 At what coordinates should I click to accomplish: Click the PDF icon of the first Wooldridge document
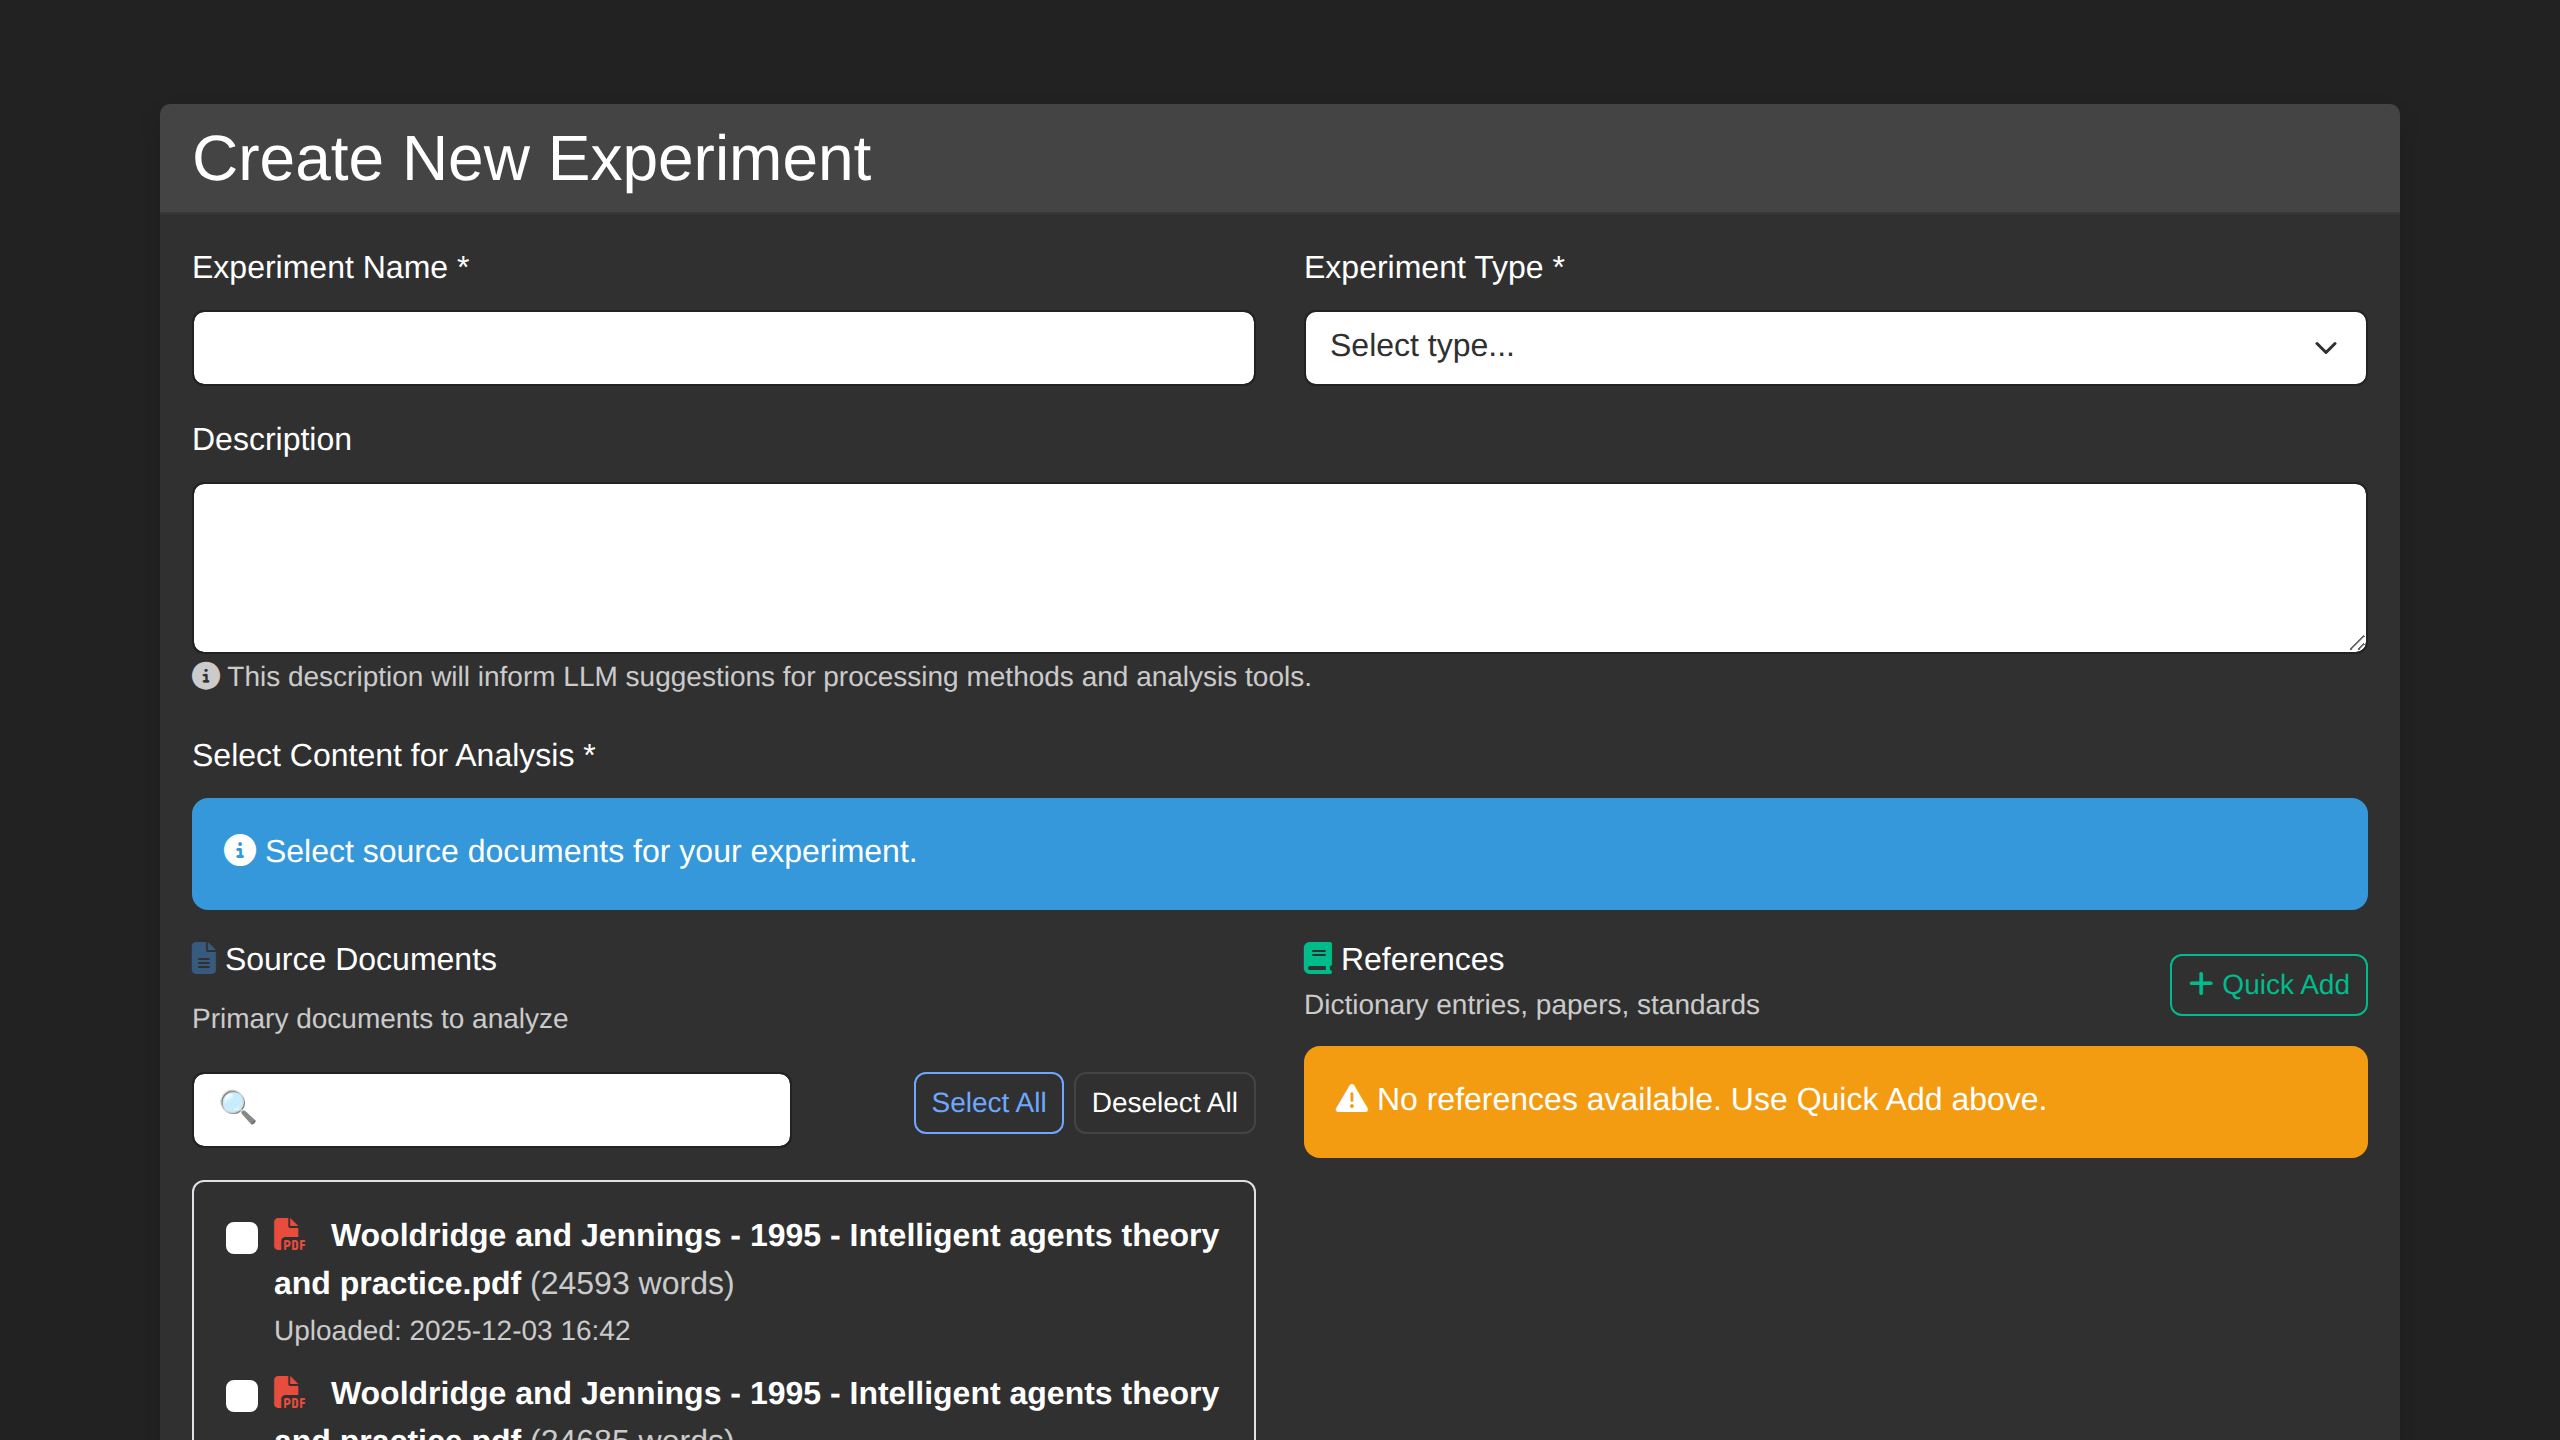[x=290, y=1236]
